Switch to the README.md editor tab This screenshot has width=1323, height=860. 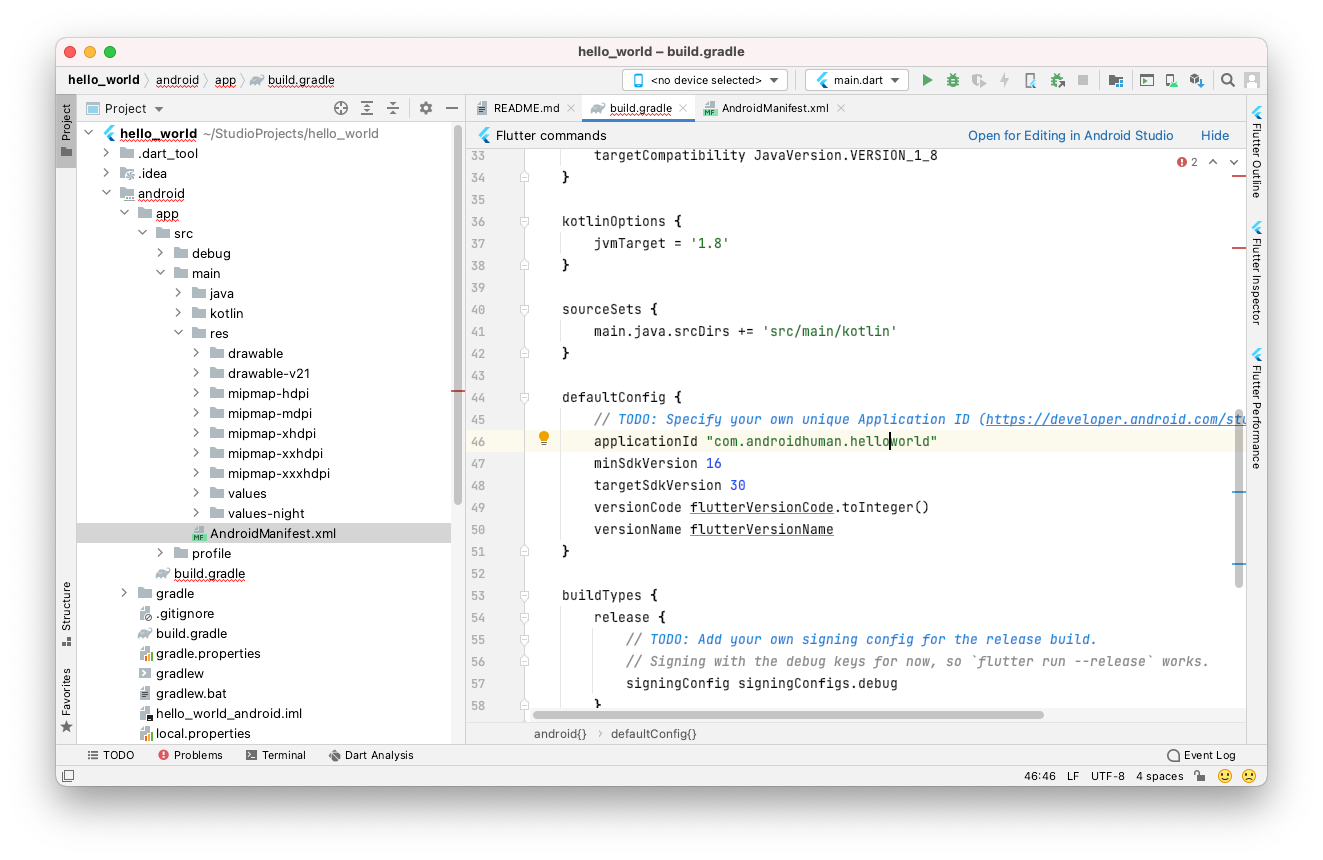pos(526,108)
